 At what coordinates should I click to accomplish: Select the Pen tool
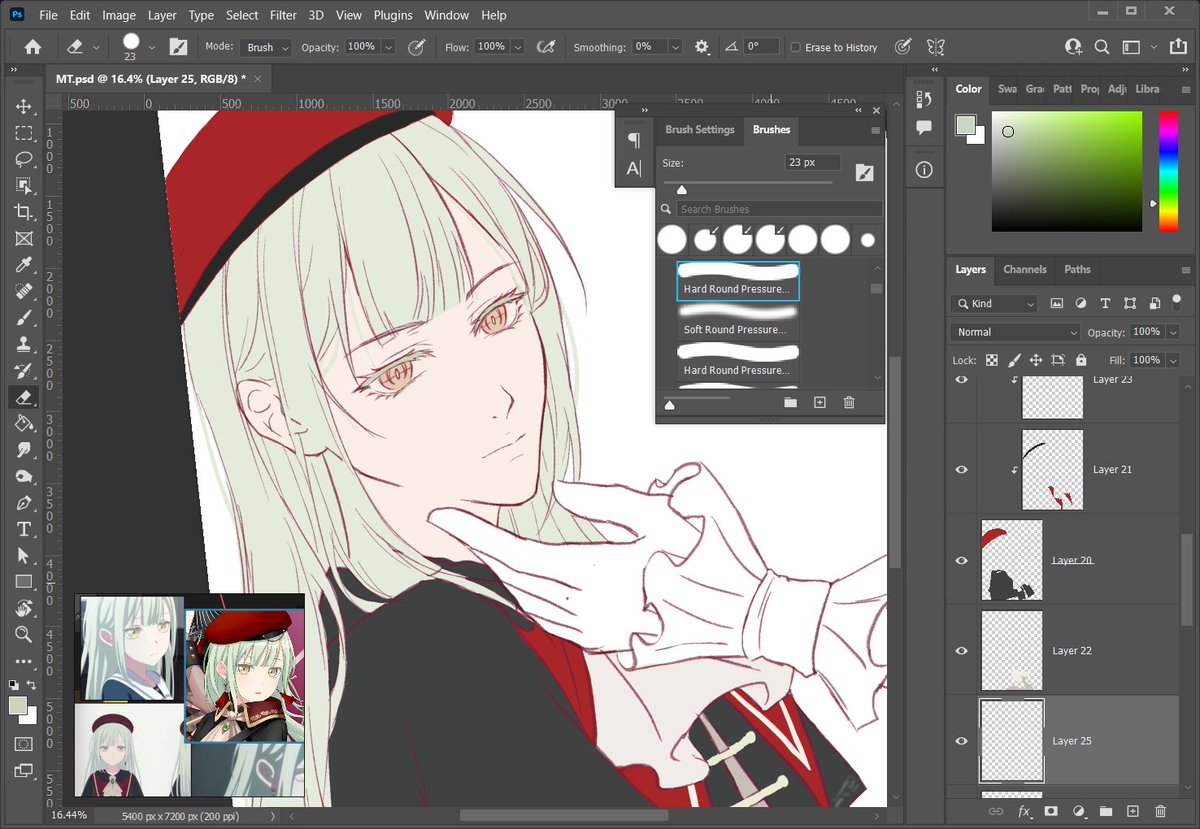tap(24, 502)
